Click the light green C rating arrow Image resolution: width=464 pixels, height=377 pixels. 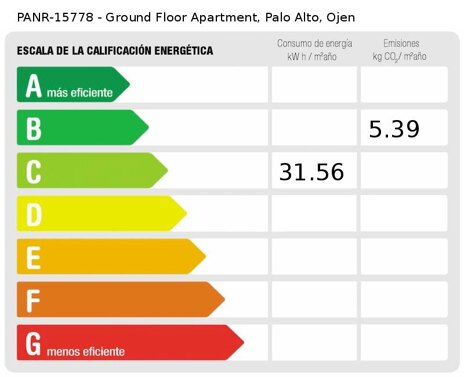pyautogui.click(x=92, y=170)
